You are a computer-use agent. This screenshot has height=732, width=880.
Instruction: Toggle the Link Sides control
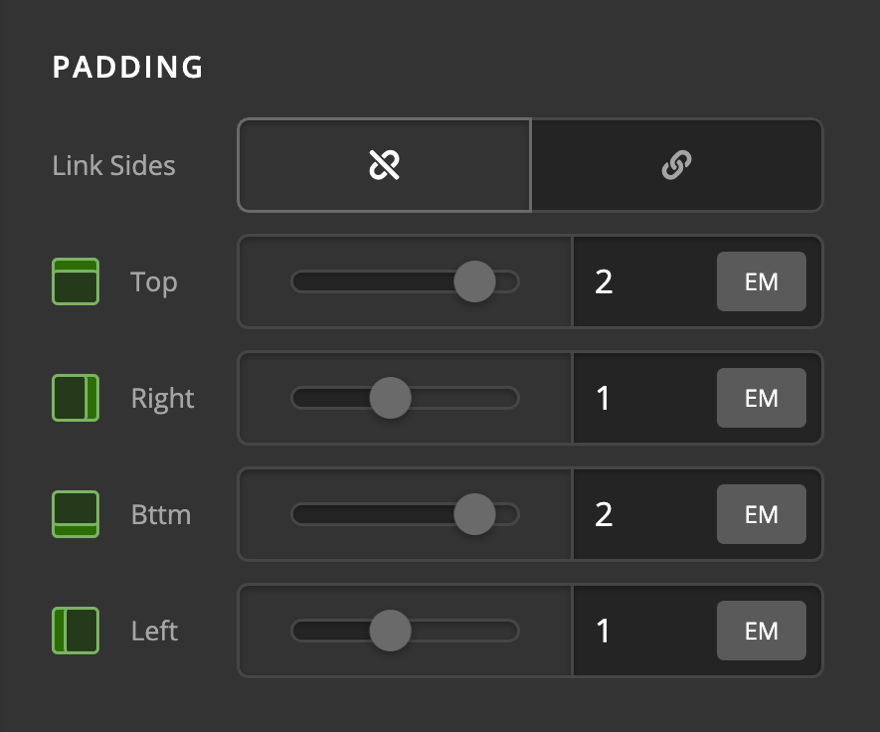(x=530, y=165)
